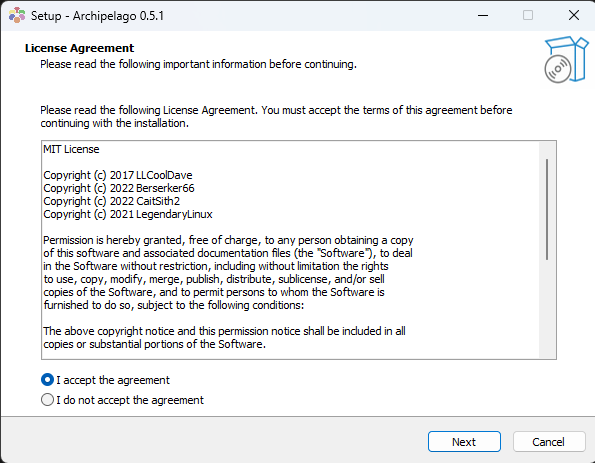The height and width of the screenshot is (463, 595).
Task: Click the 'Copyright (c) 2022 Berserker66' line
Action: (119, 188)
